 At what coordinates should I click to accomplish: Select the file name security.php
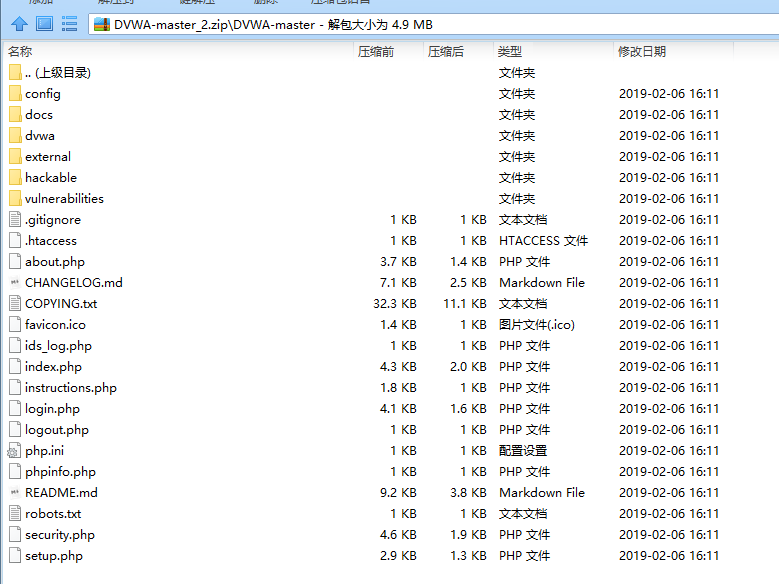(60, 535)
